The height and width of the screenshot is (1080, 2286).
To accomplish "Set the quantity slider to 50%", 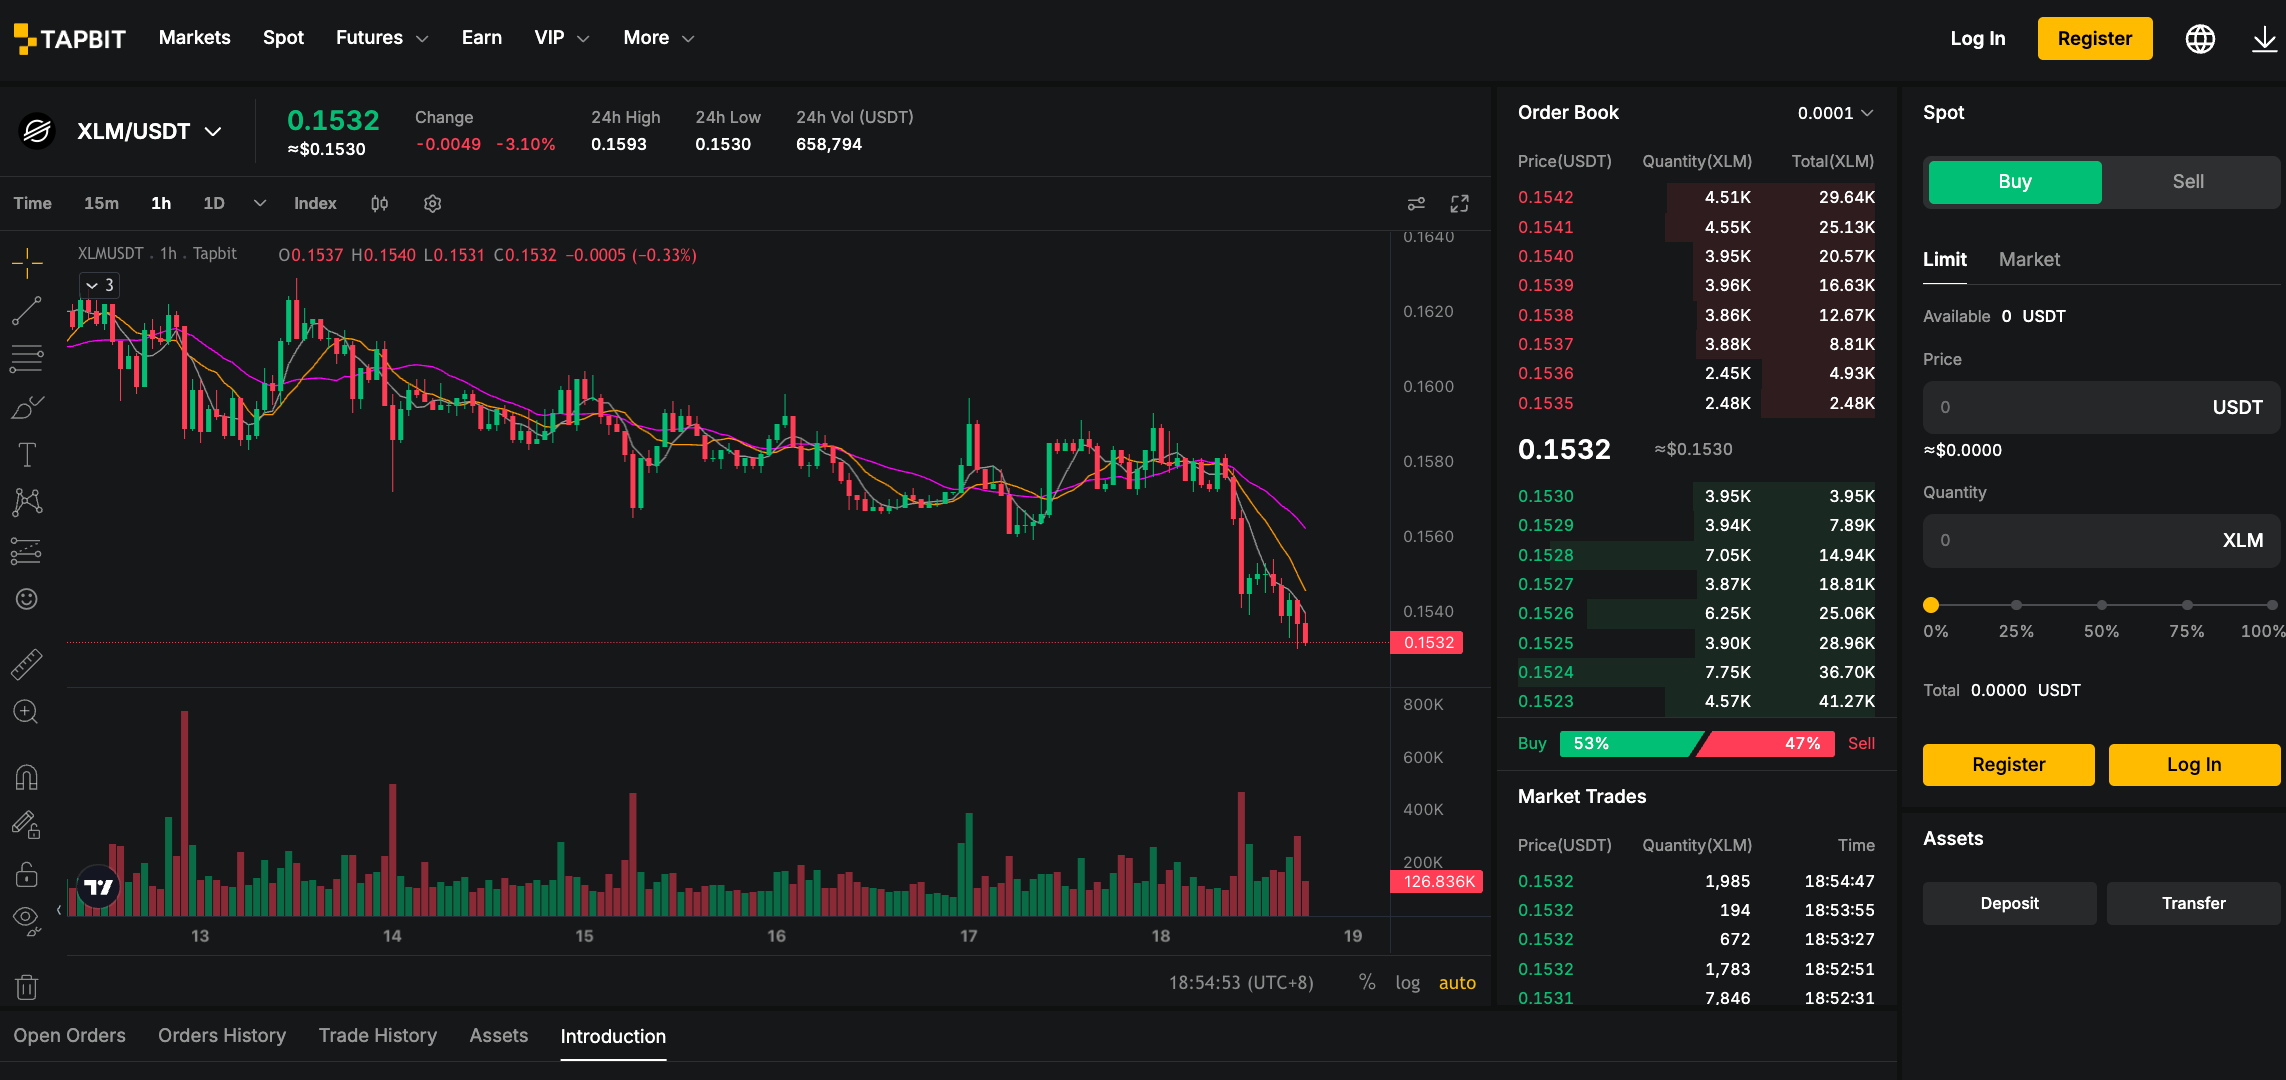I will [x=2102, y=606].
